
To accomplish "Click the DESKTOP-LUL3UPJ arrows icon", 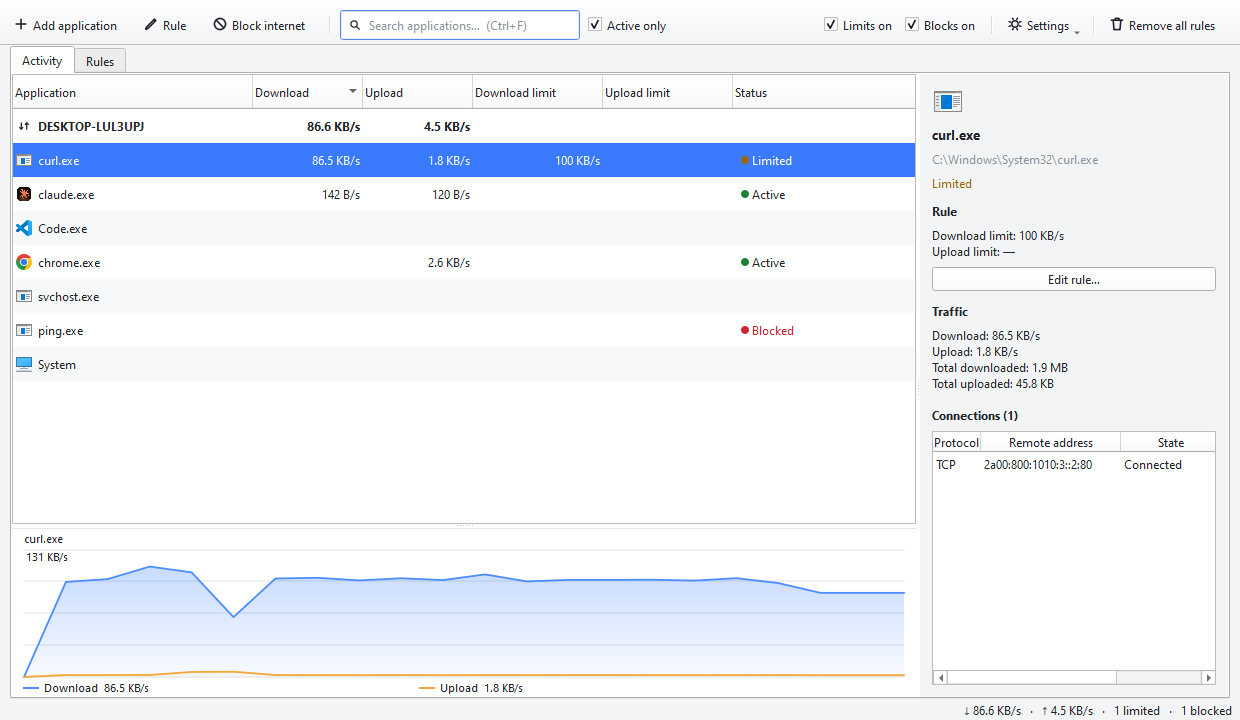I will (x=24, y=127).
